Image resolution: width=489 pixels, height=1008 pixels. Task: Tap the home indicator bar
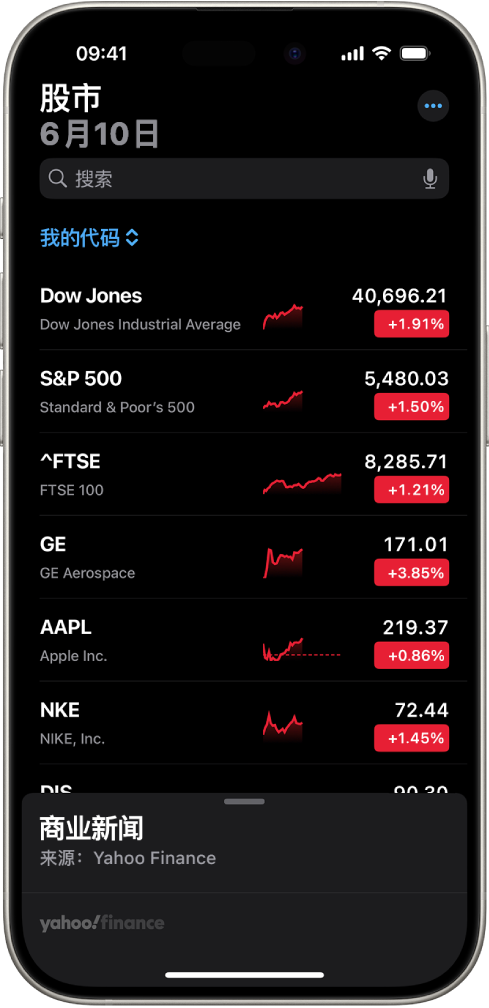244,975
